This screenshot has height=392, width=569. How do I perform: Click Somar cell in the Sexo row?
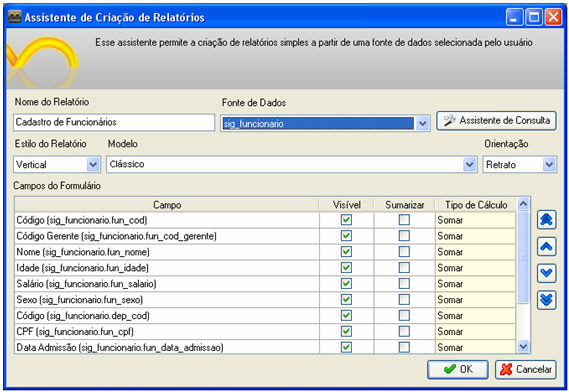pos(476,300)
